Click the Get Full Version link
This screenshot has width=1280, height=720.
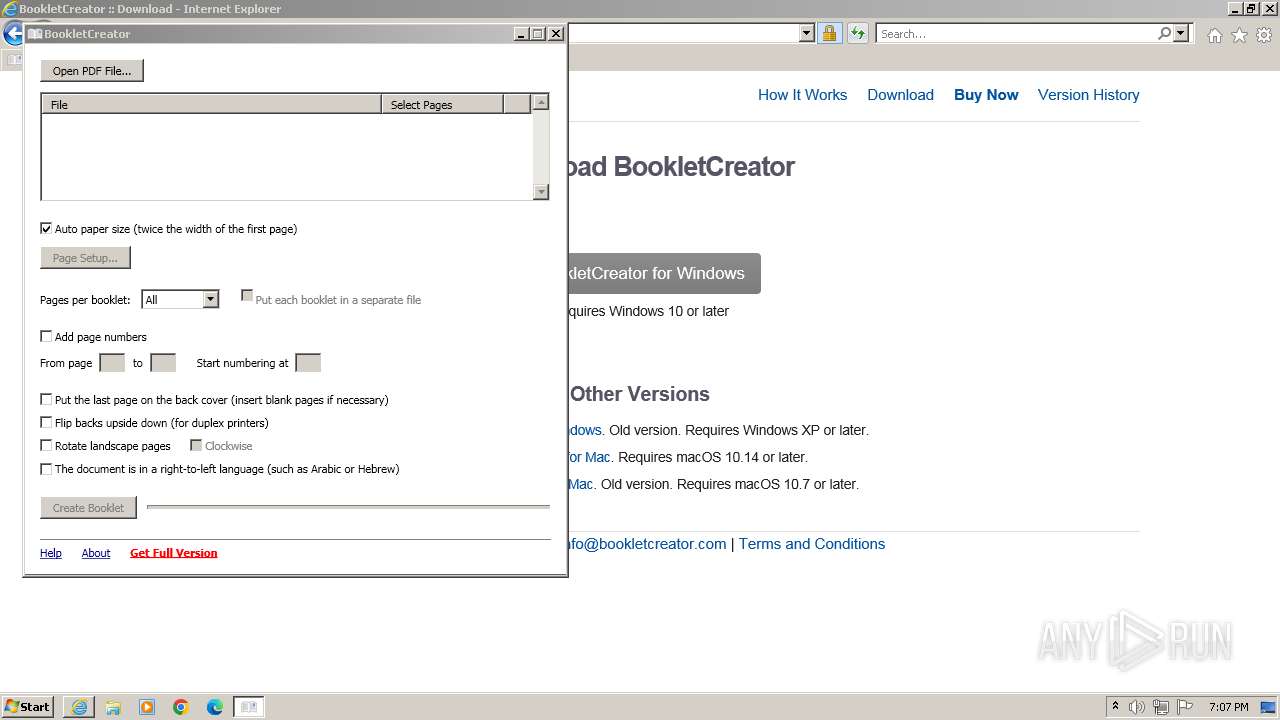(174, 553)
